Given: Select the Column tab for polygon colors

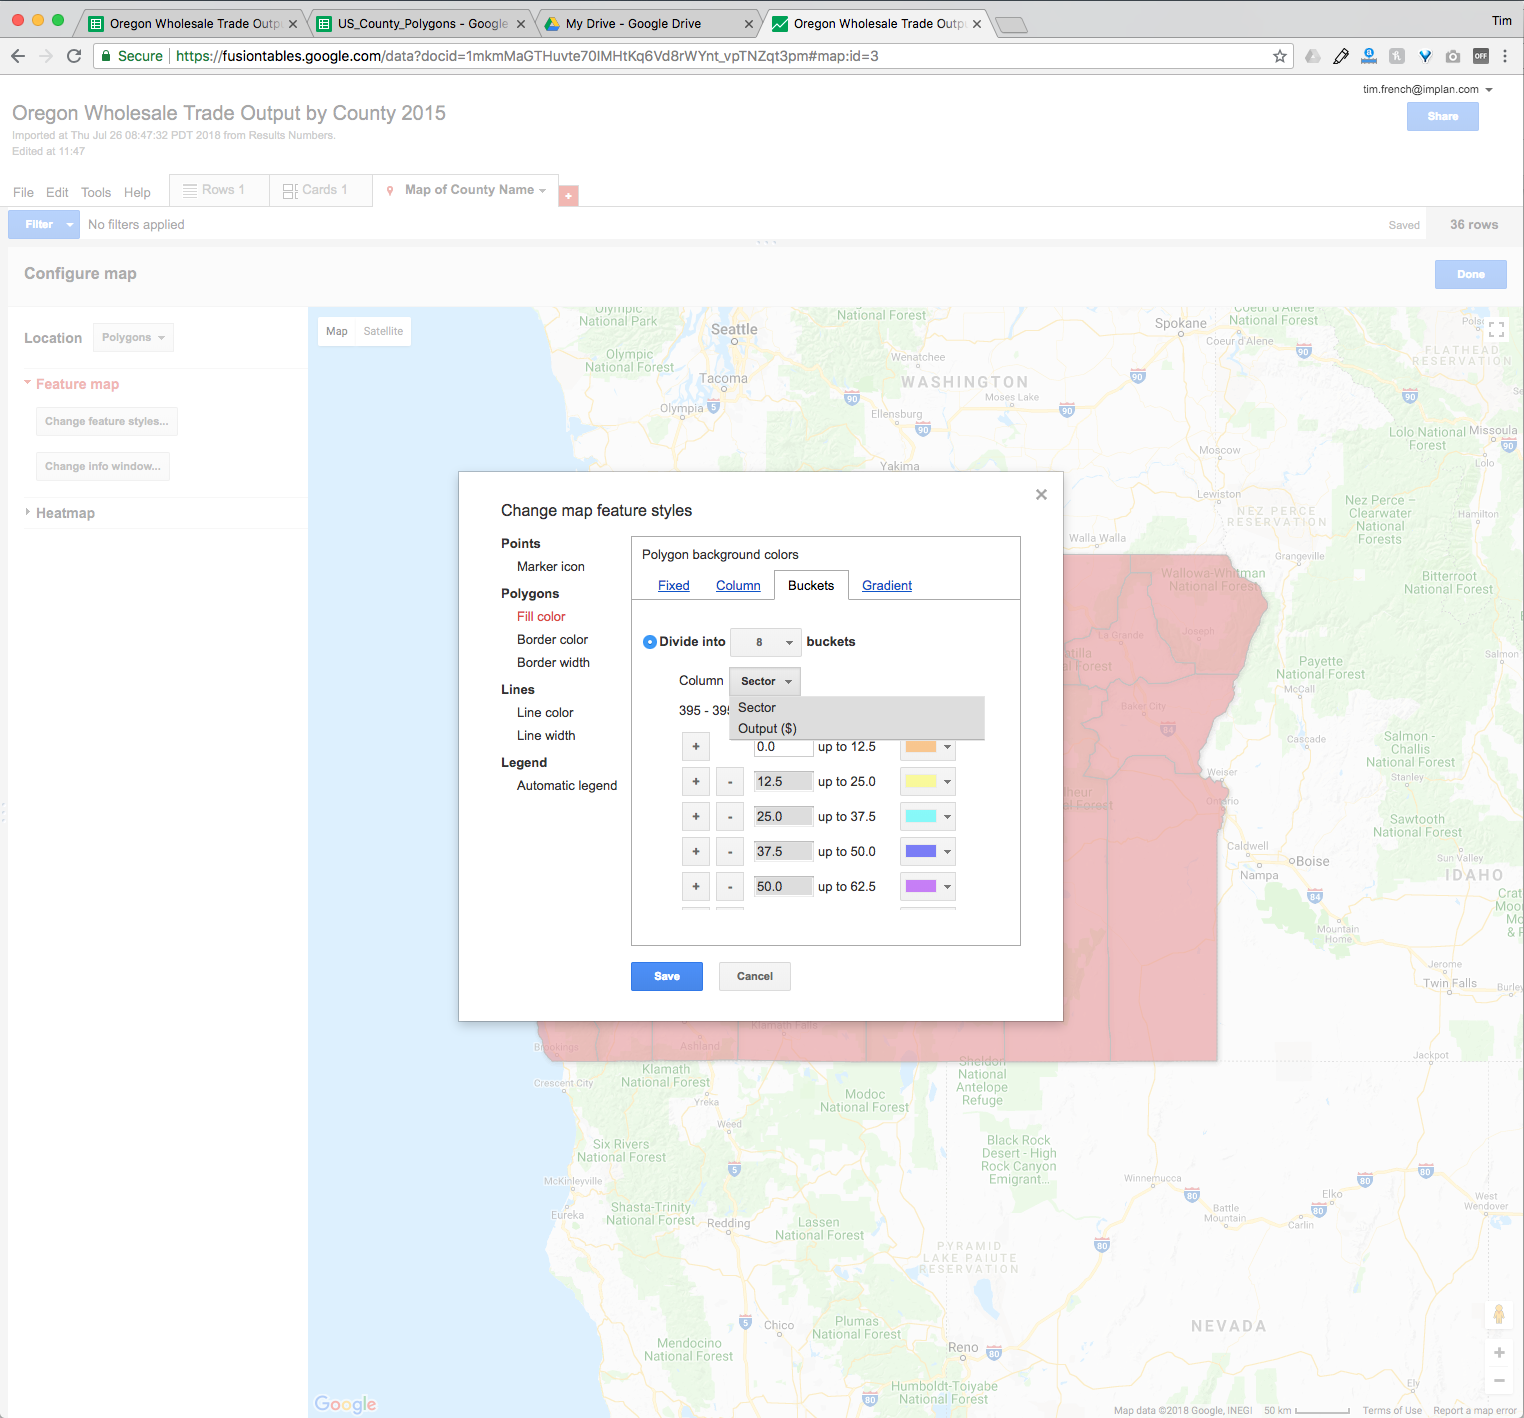Looking at the screenshot, I should pyautogui.click(x=738, y=586).
